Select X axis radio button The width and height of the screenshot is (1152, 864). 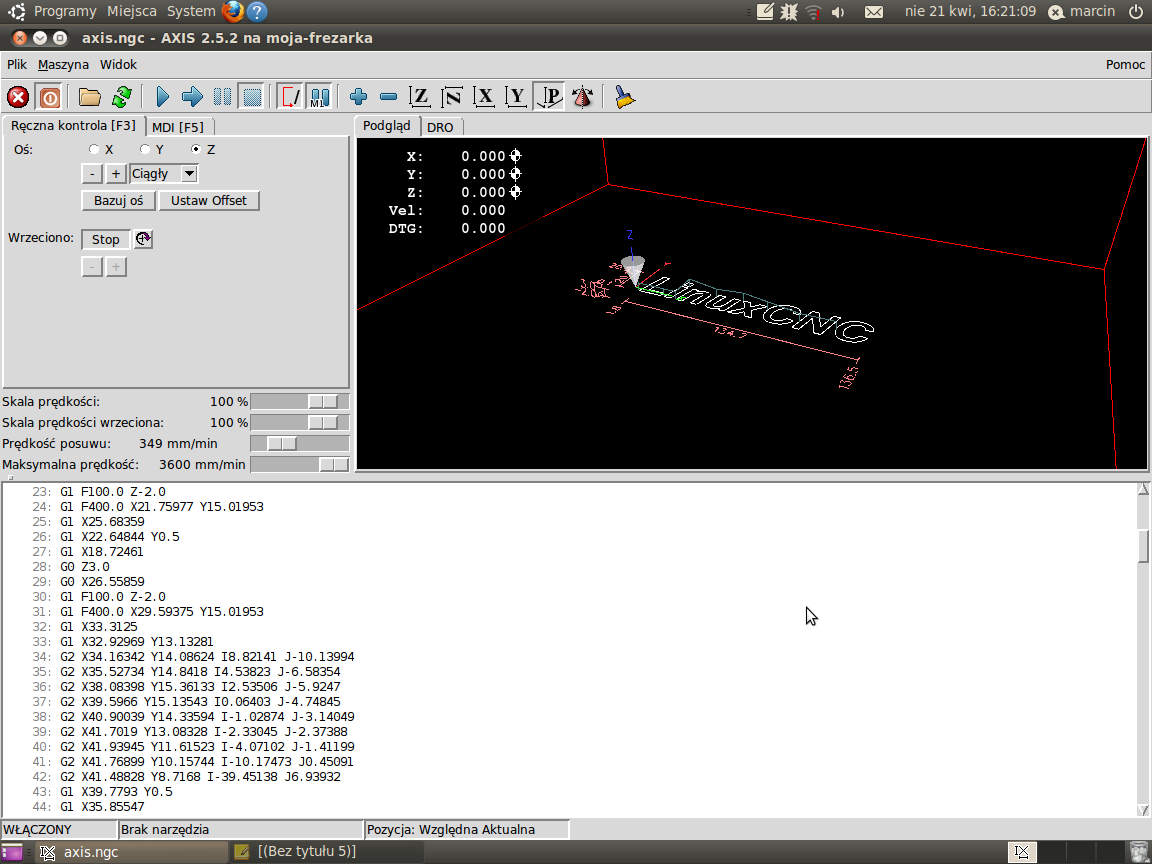(x=94, y=149)
